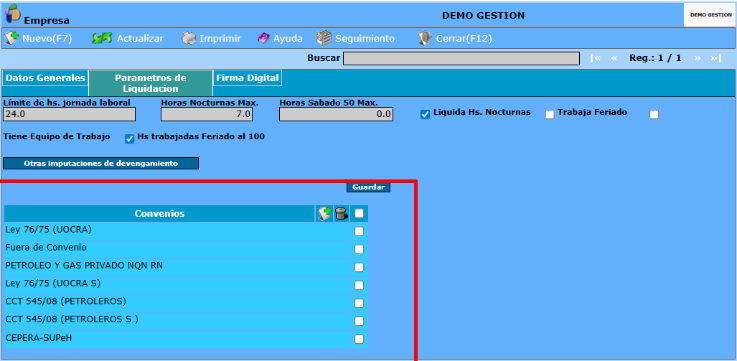Click the Horas Nocturnas Max. field
737x361 pixels.
point(207,114)
